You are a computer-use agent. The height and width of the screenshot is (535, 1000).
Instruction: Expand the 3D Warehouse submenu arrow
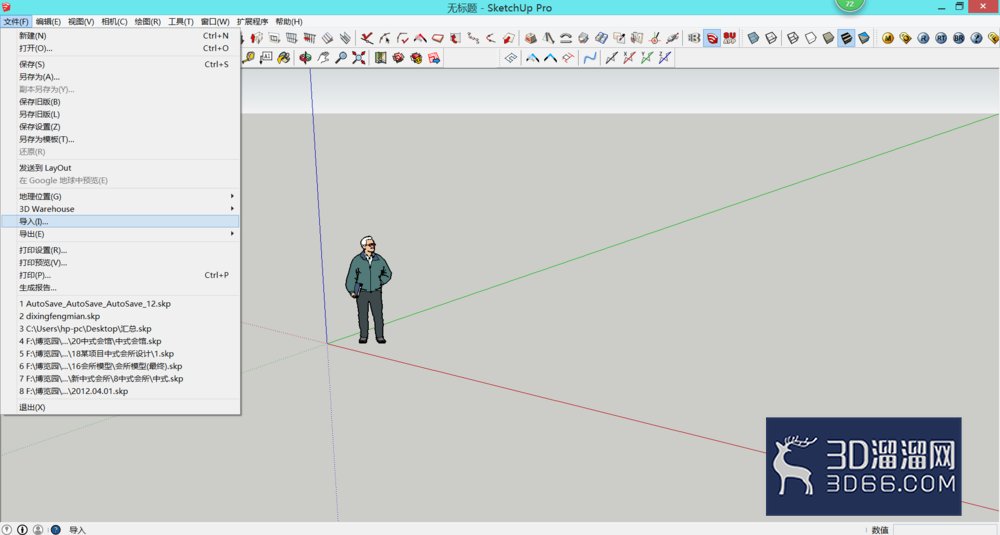[x=232, y=209]
